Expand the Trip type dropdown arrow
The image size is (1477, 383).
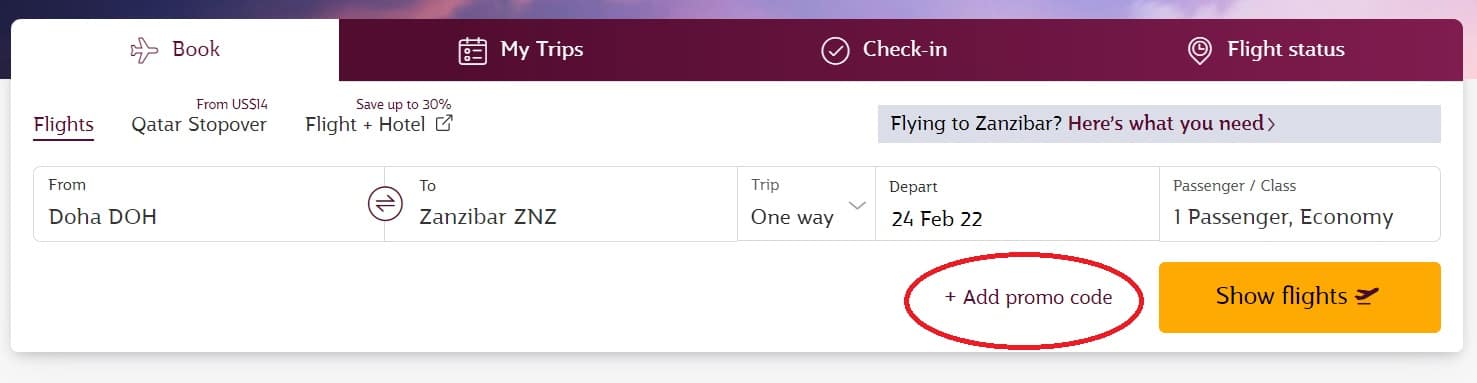856,205
